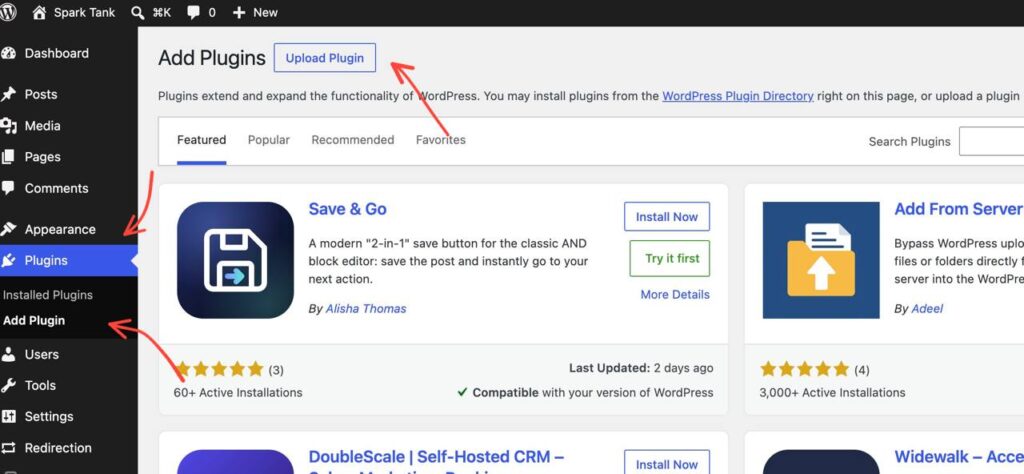Select Add Plugin submenu item
Image resolution: width=1024 pixels, height=474 pixels.
(x=34, y=321)
